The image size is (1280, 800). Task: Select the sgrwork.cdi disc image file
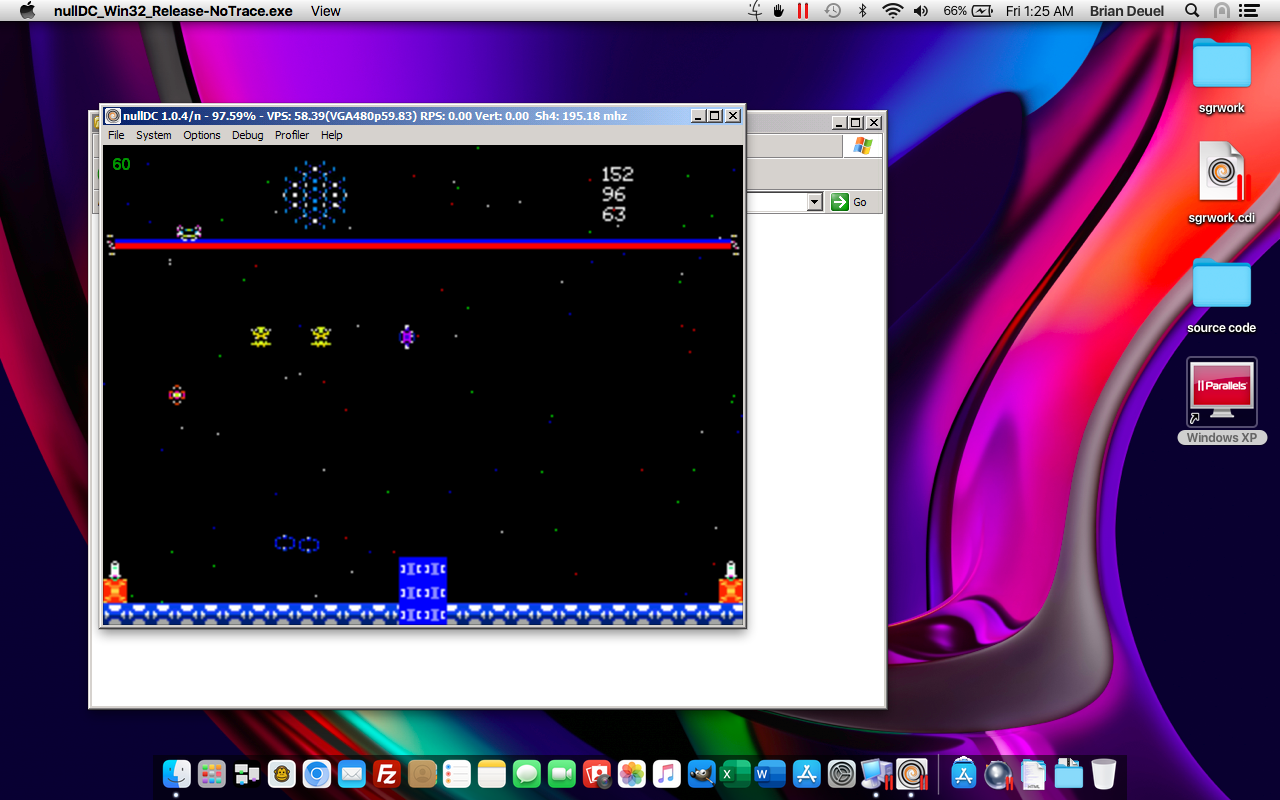tap(1221, 183)
